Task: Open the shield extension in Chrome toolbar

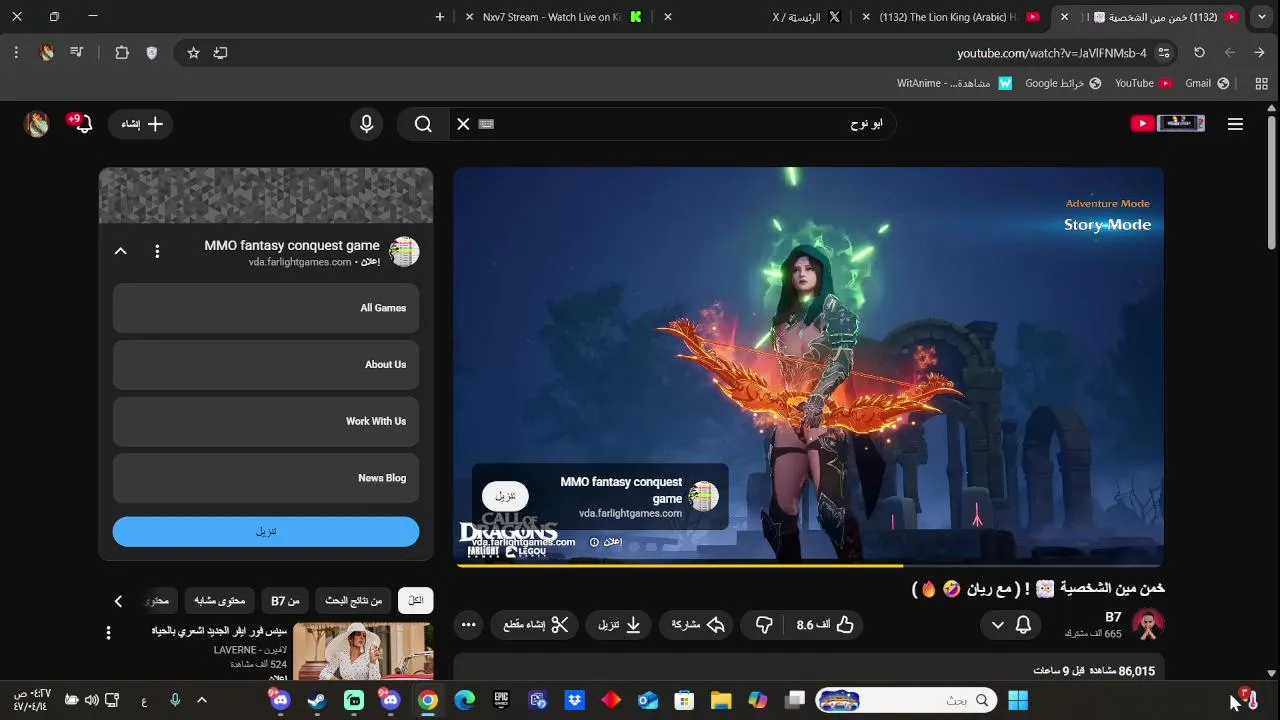Action: click(x=152, y=53)
